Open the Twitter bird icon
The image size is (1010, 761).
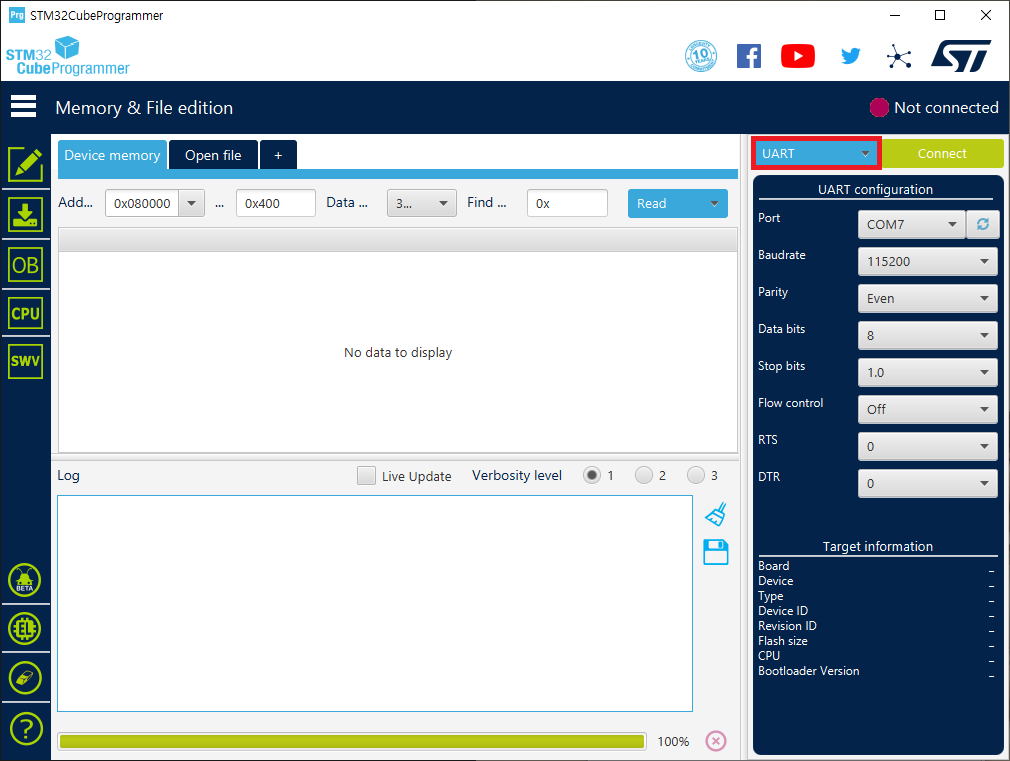(850, 56)
